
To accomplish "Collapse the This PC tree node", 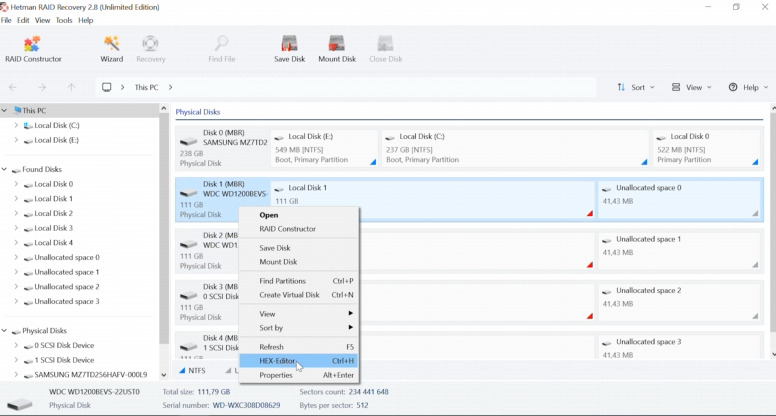I will click(4, 110).
